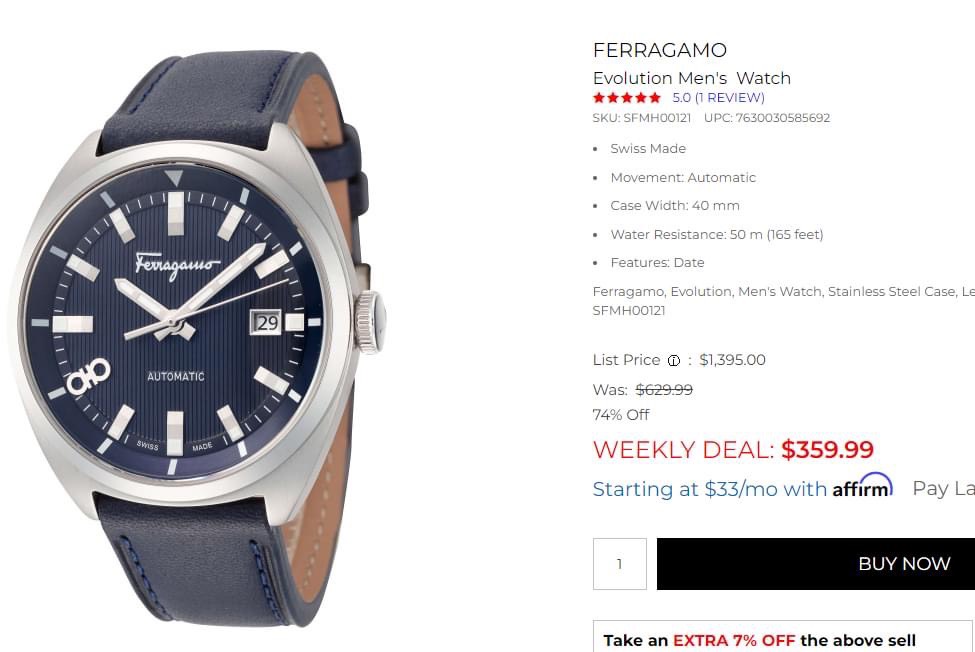The image size is (975, 652).
Task: Focus the quantity input field
Action: [x=619, y=564]
